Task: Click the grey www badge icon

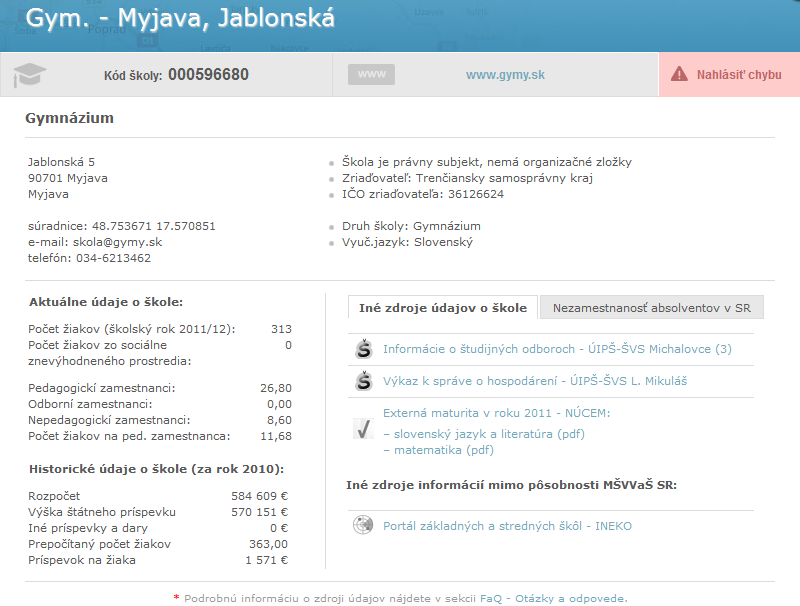Action: click(x=371, y=74)
